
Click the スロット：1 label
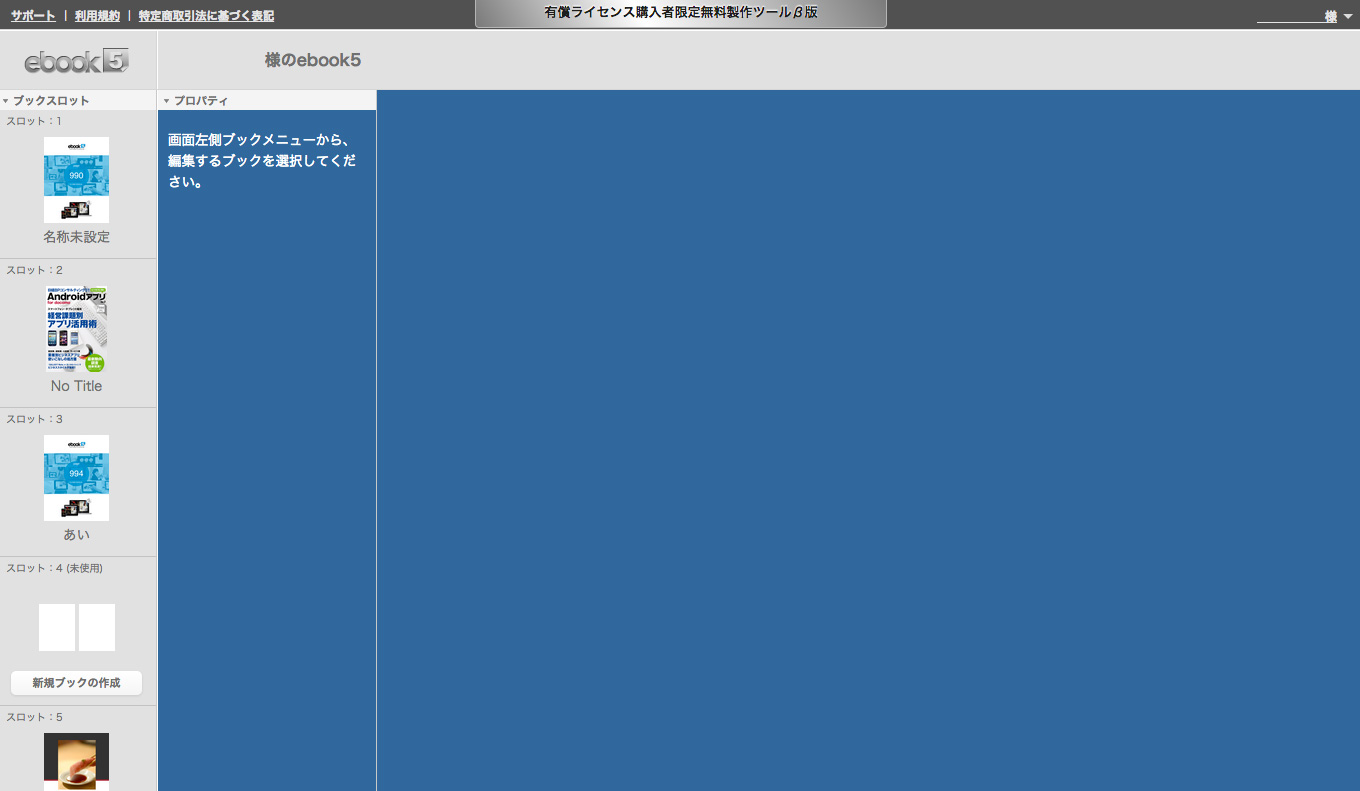pos(34,121)
